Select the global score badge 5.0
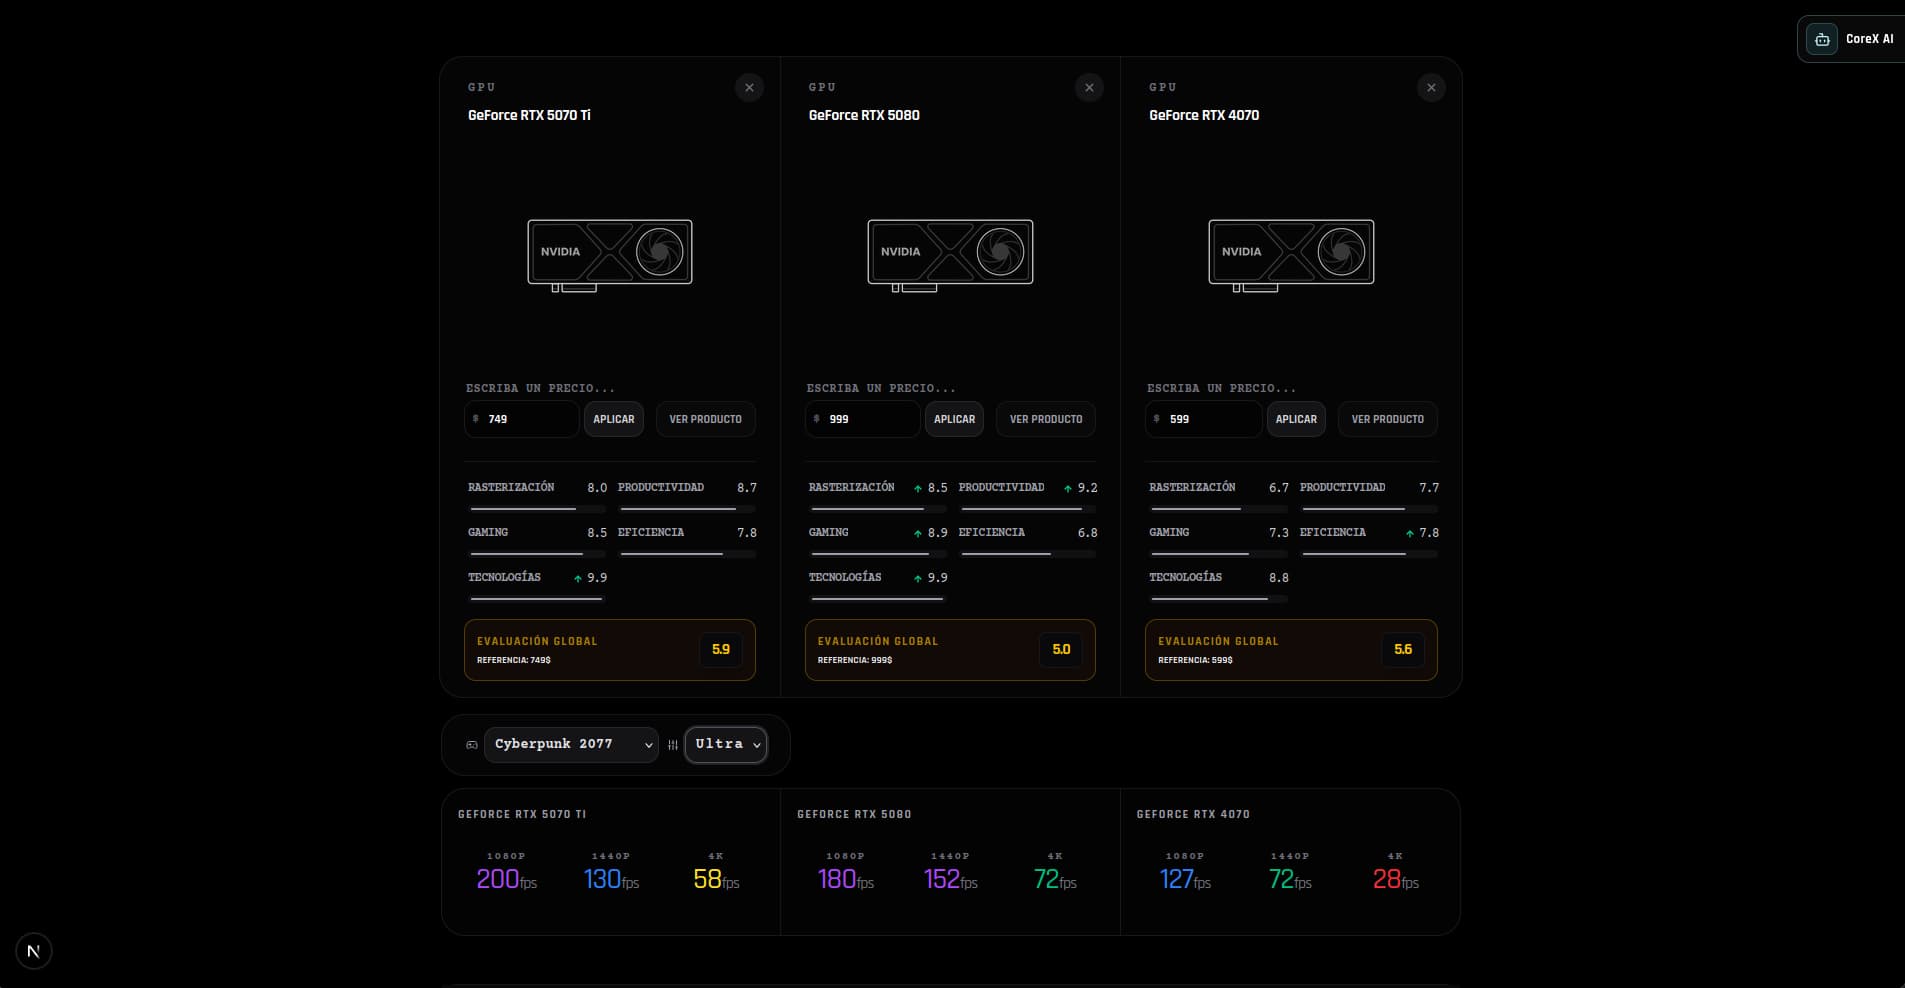The image size is (1905, 988). (1061, 650)
